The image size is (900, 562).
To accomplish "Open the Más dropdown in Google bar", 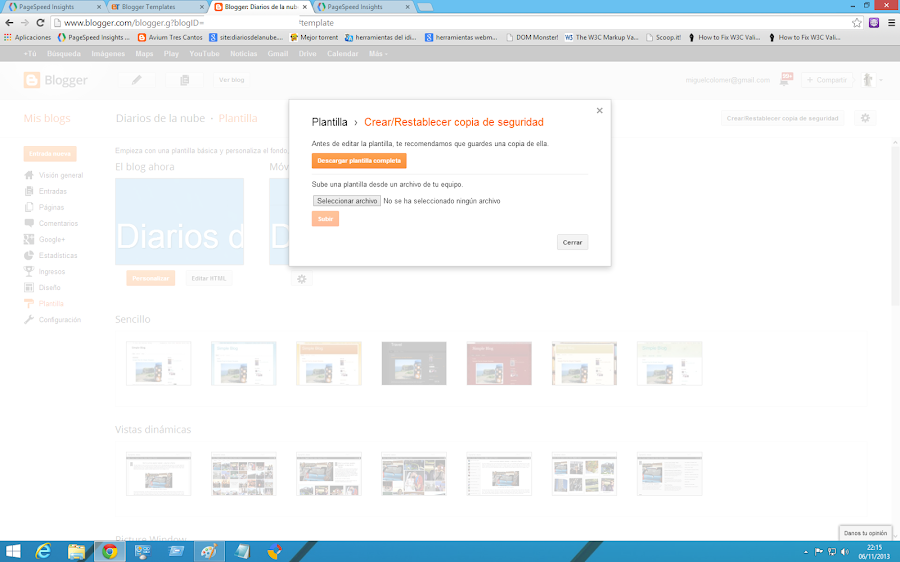I will tap(378, 53).
